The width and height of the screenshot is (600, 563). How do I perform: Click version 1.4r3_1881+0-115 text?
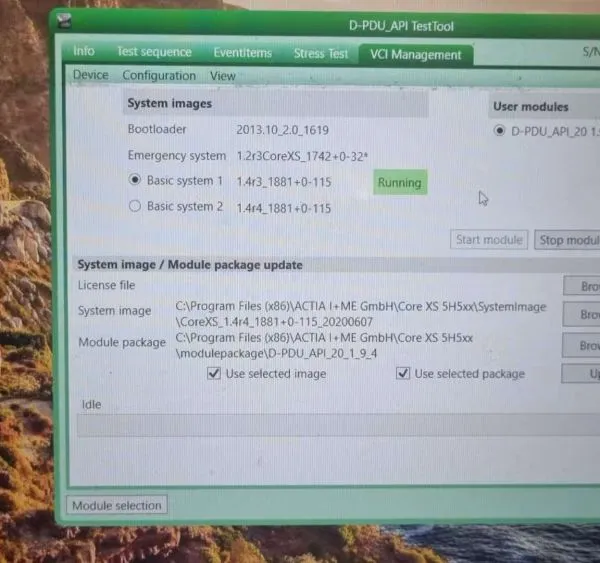click(x=284, y=182)
